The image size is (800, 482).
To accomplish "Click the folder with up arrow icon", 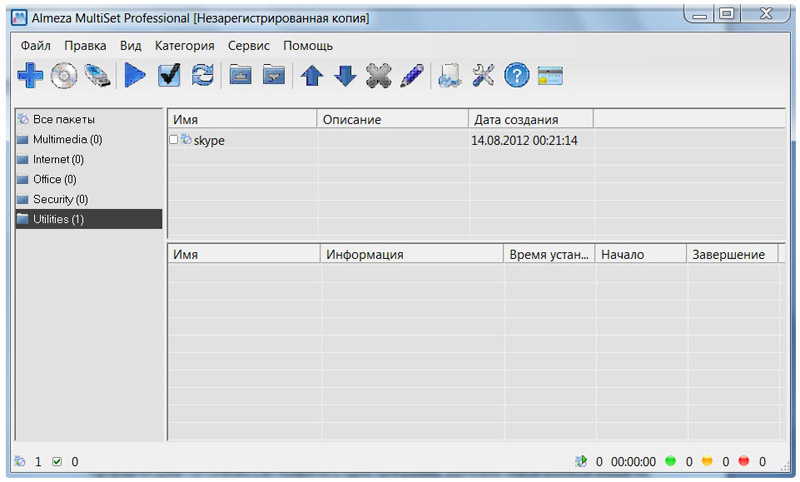I will (x=240, y=75).
